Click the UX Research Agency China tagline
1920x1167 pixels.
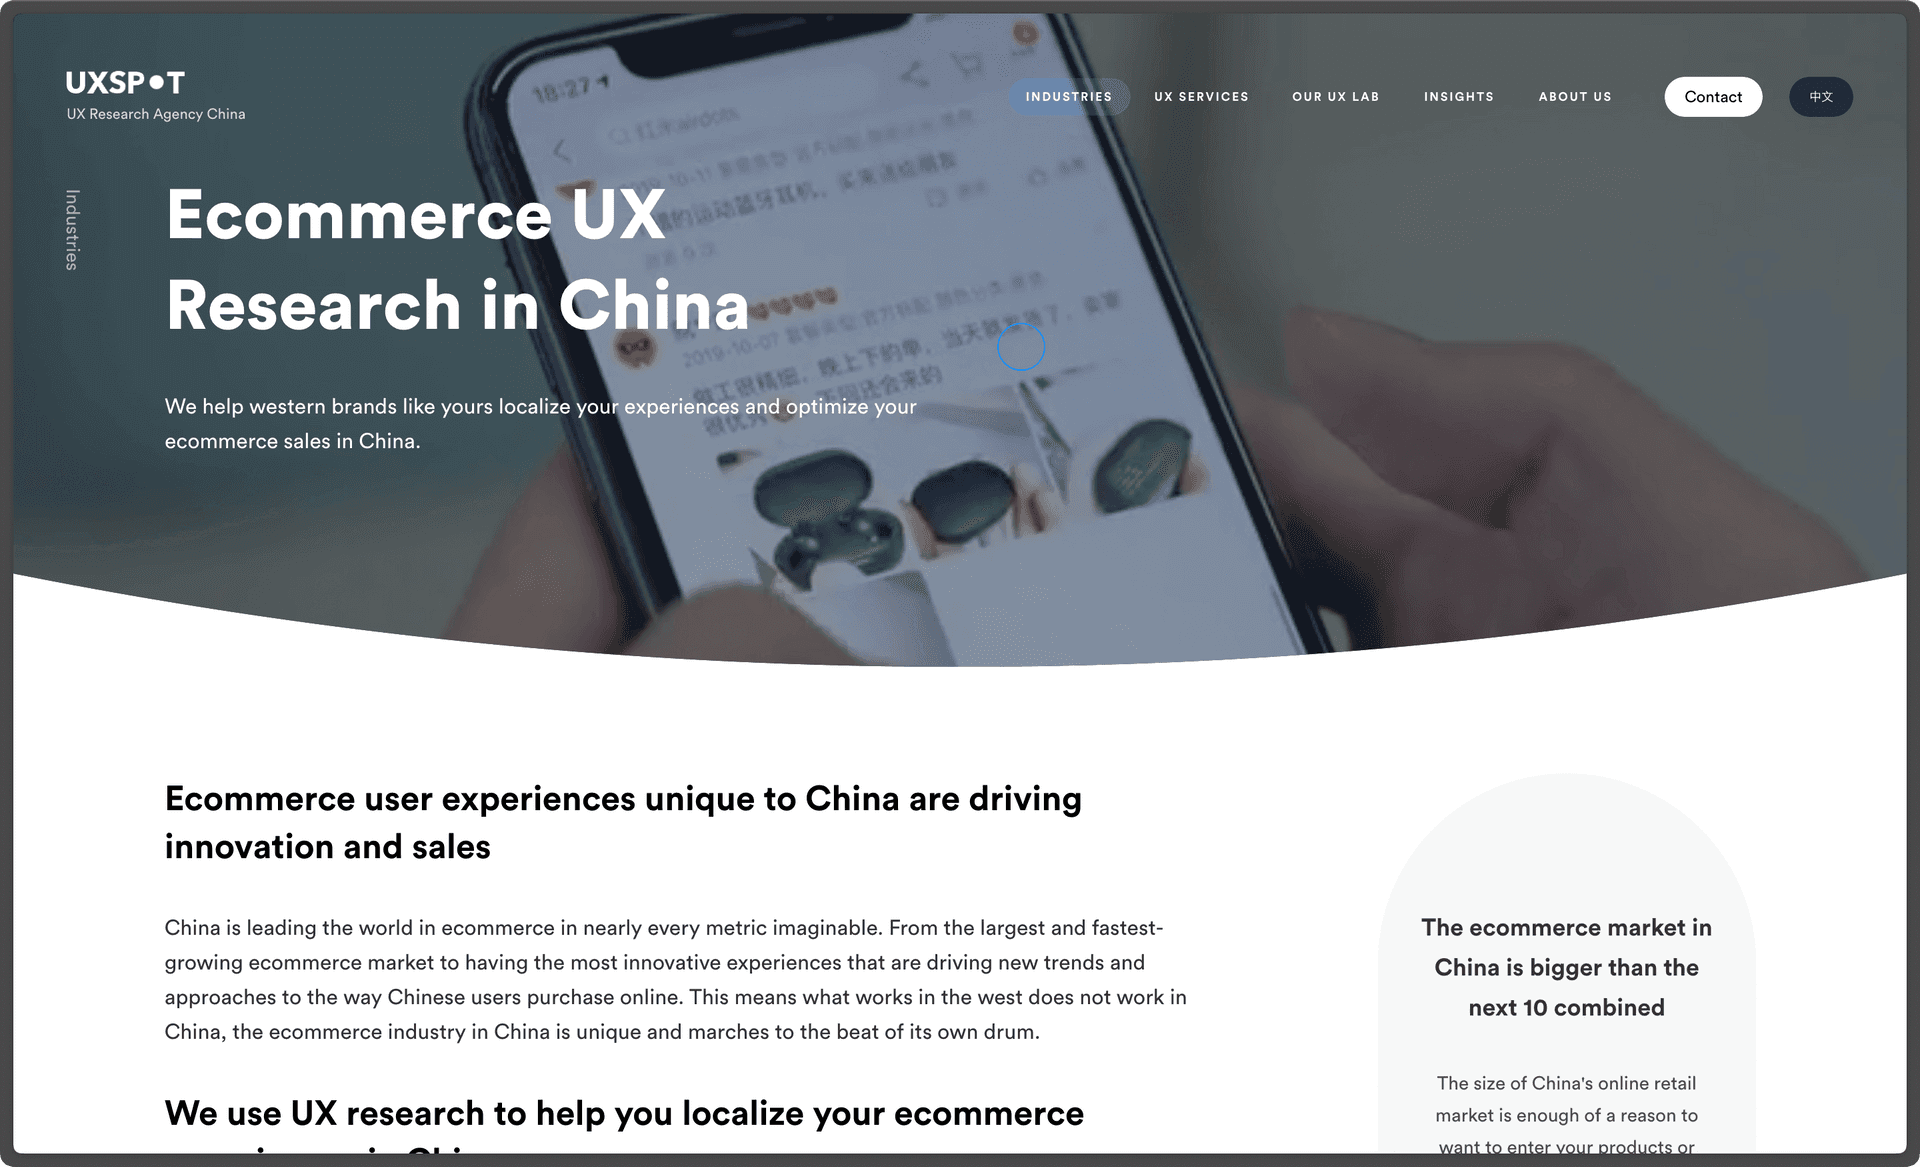coord(155,114)
